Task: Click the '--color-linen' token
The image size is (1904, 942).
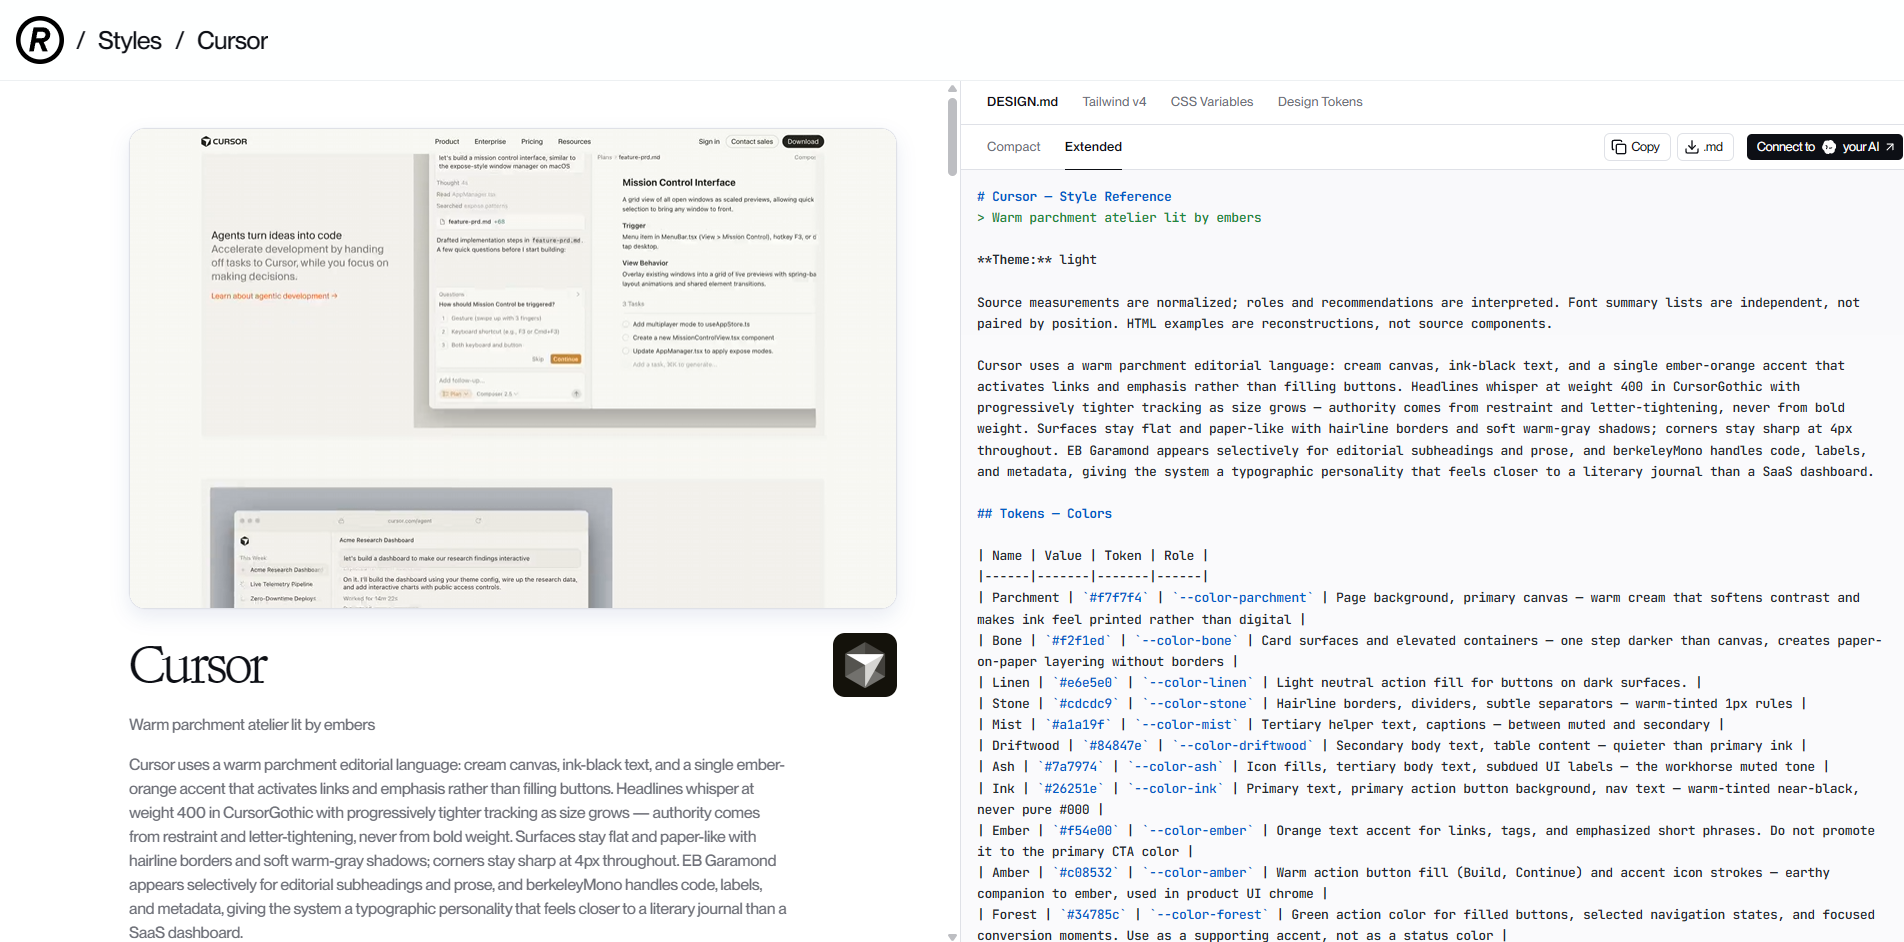Action: pos(1198,683)
